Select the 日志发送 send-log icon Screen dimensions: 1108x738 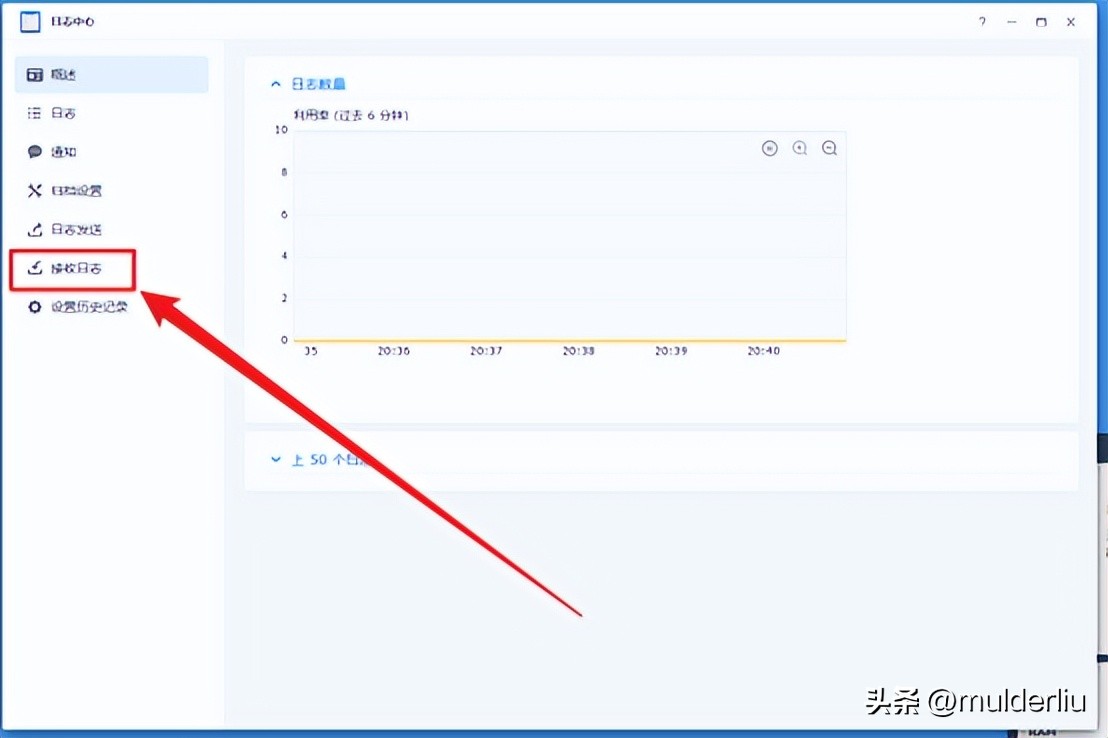click(x=33, y=229)
